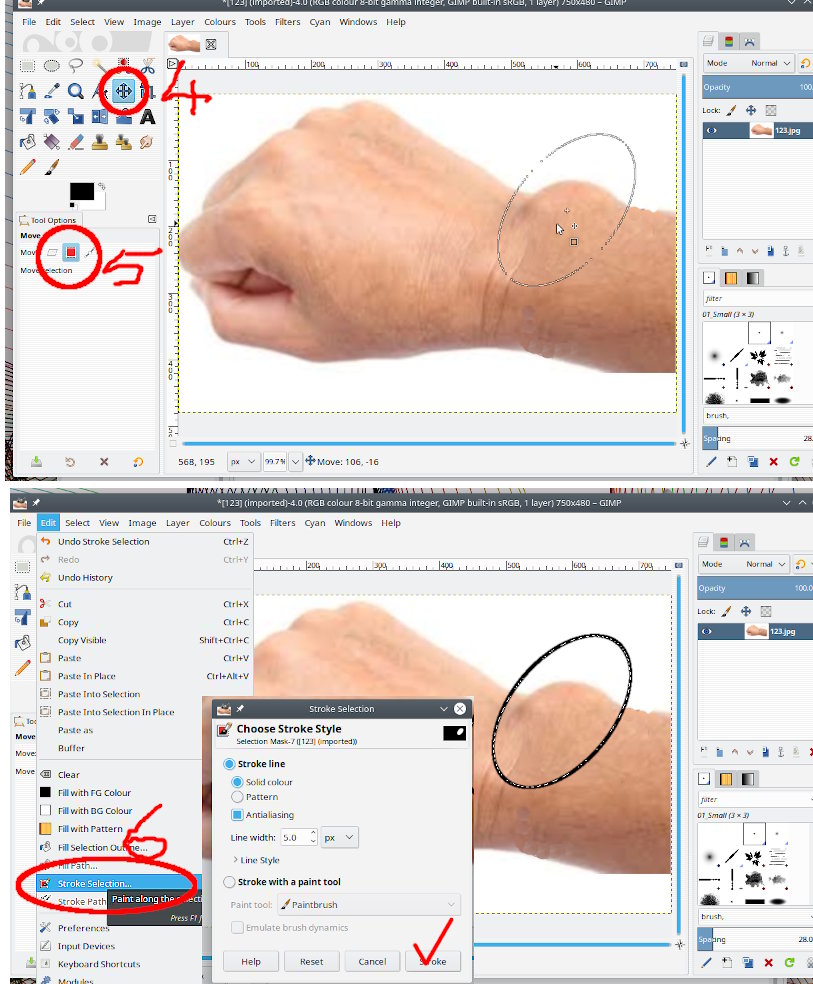813x984 pixels.
Task: Open Line width px unit dropdown
Action: 339,838
